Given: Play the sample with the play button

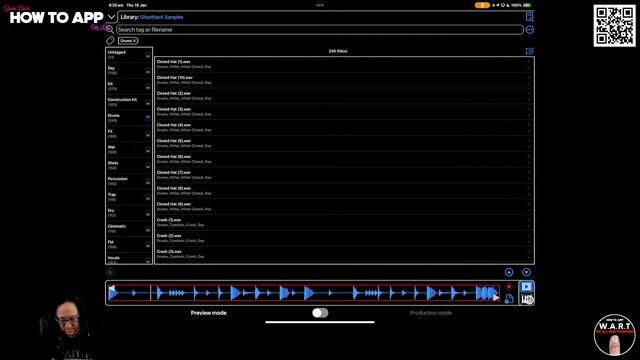Looking at the screenshot, I should click(526, 287).
